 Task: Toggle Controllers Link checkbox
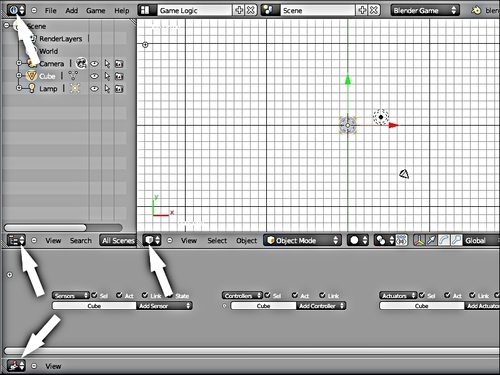tap(322, 295)
